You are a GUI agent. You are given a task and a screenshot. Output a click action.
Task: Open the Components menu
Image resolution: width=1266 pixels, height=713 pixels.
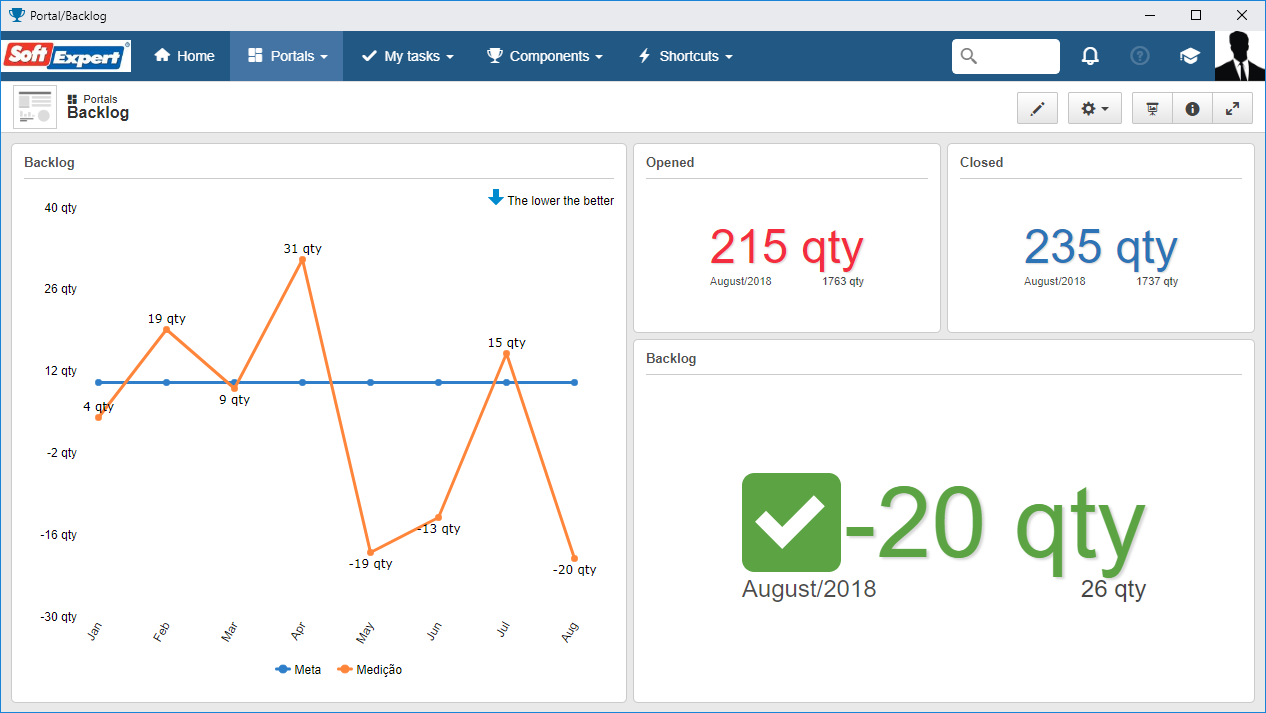tap(545, 56)
